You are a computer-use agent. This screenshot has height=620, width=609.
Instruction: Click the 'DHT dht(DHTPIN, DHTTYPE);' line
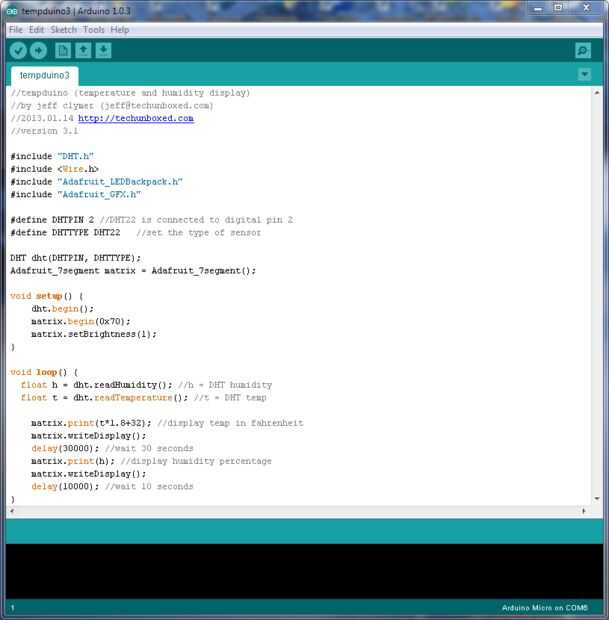(76, 258)
